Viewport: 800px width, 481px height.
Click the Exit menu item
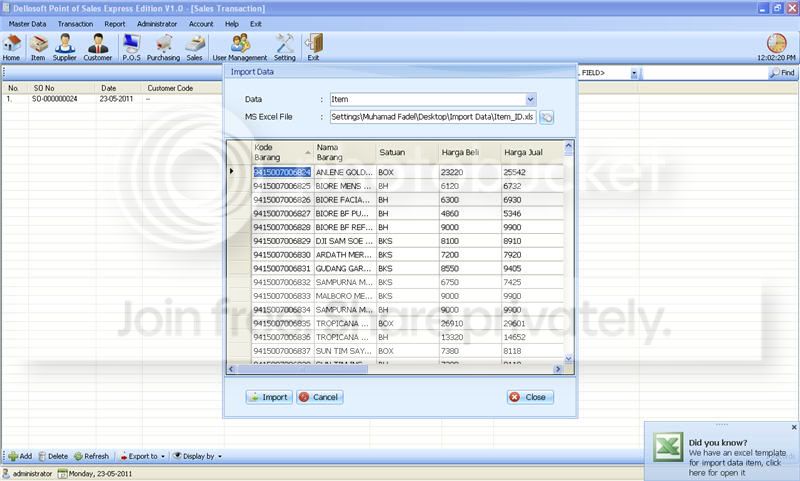click(256, 24)
